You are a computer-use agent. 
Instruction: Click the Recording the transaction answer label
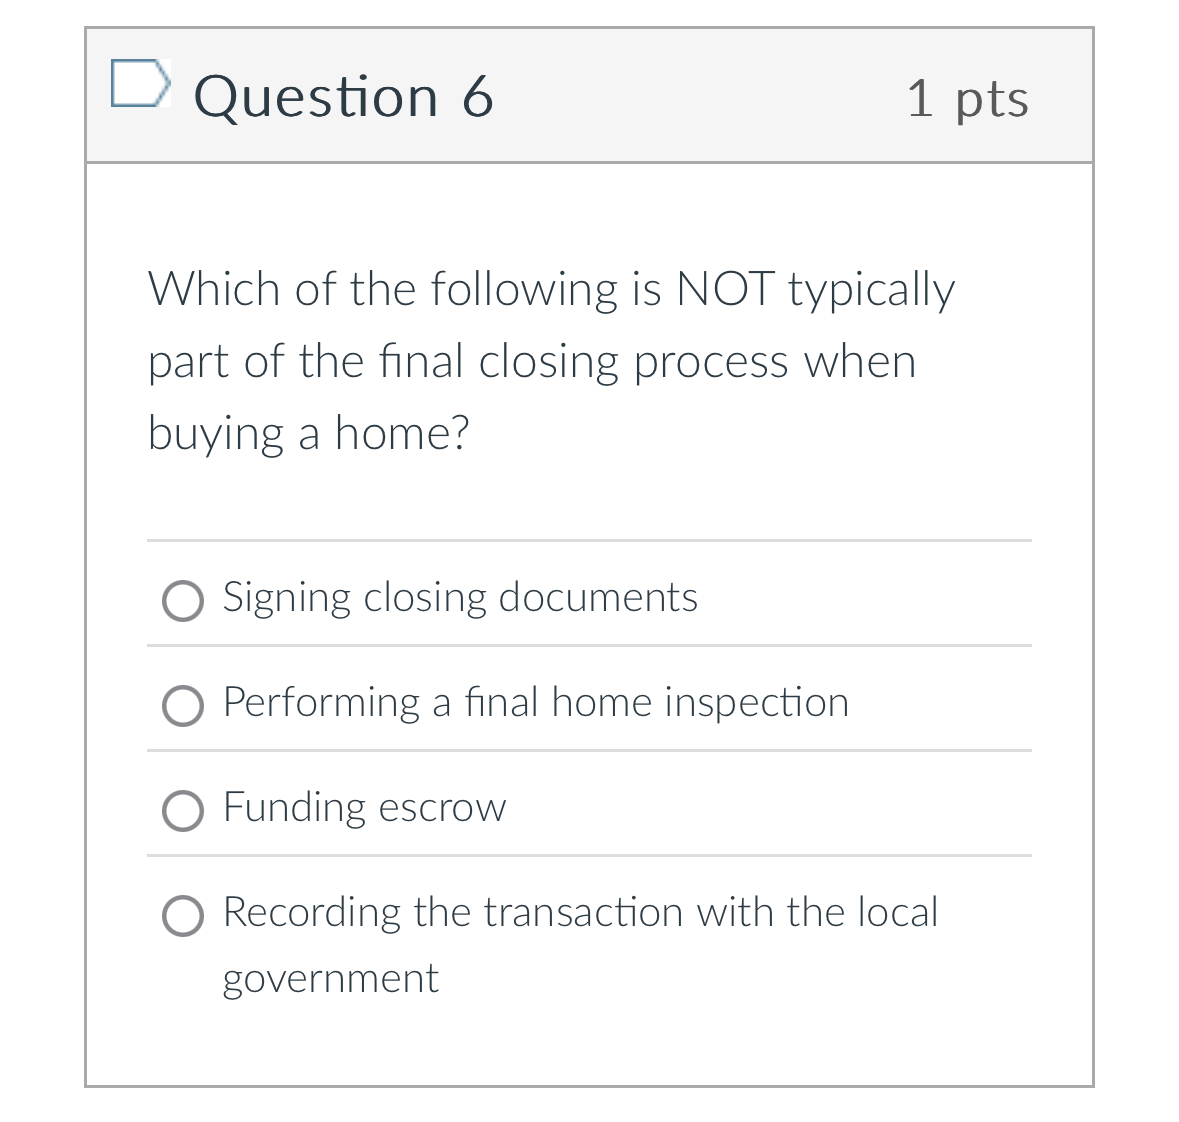point(580,912)
